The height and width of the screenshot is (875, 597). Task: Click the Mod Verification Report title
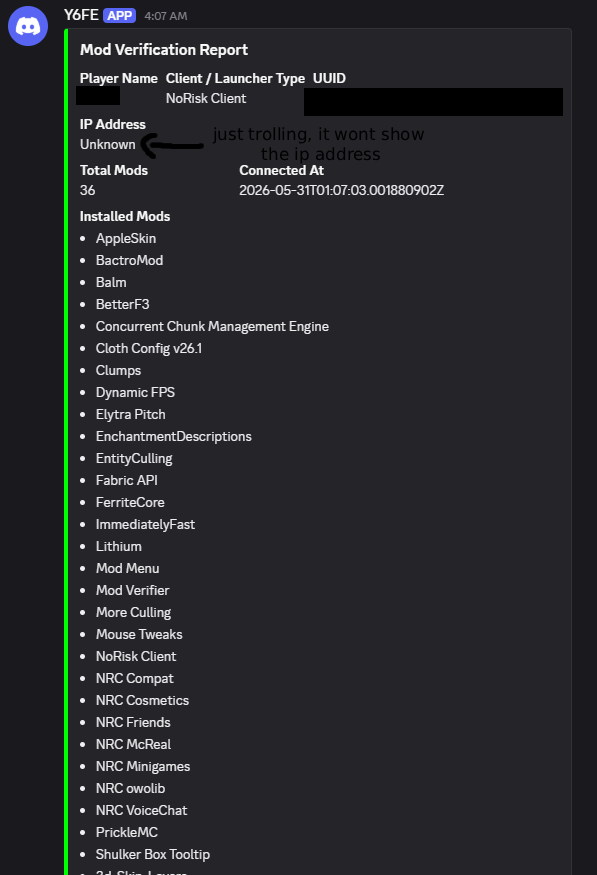(x=163, y=50)
